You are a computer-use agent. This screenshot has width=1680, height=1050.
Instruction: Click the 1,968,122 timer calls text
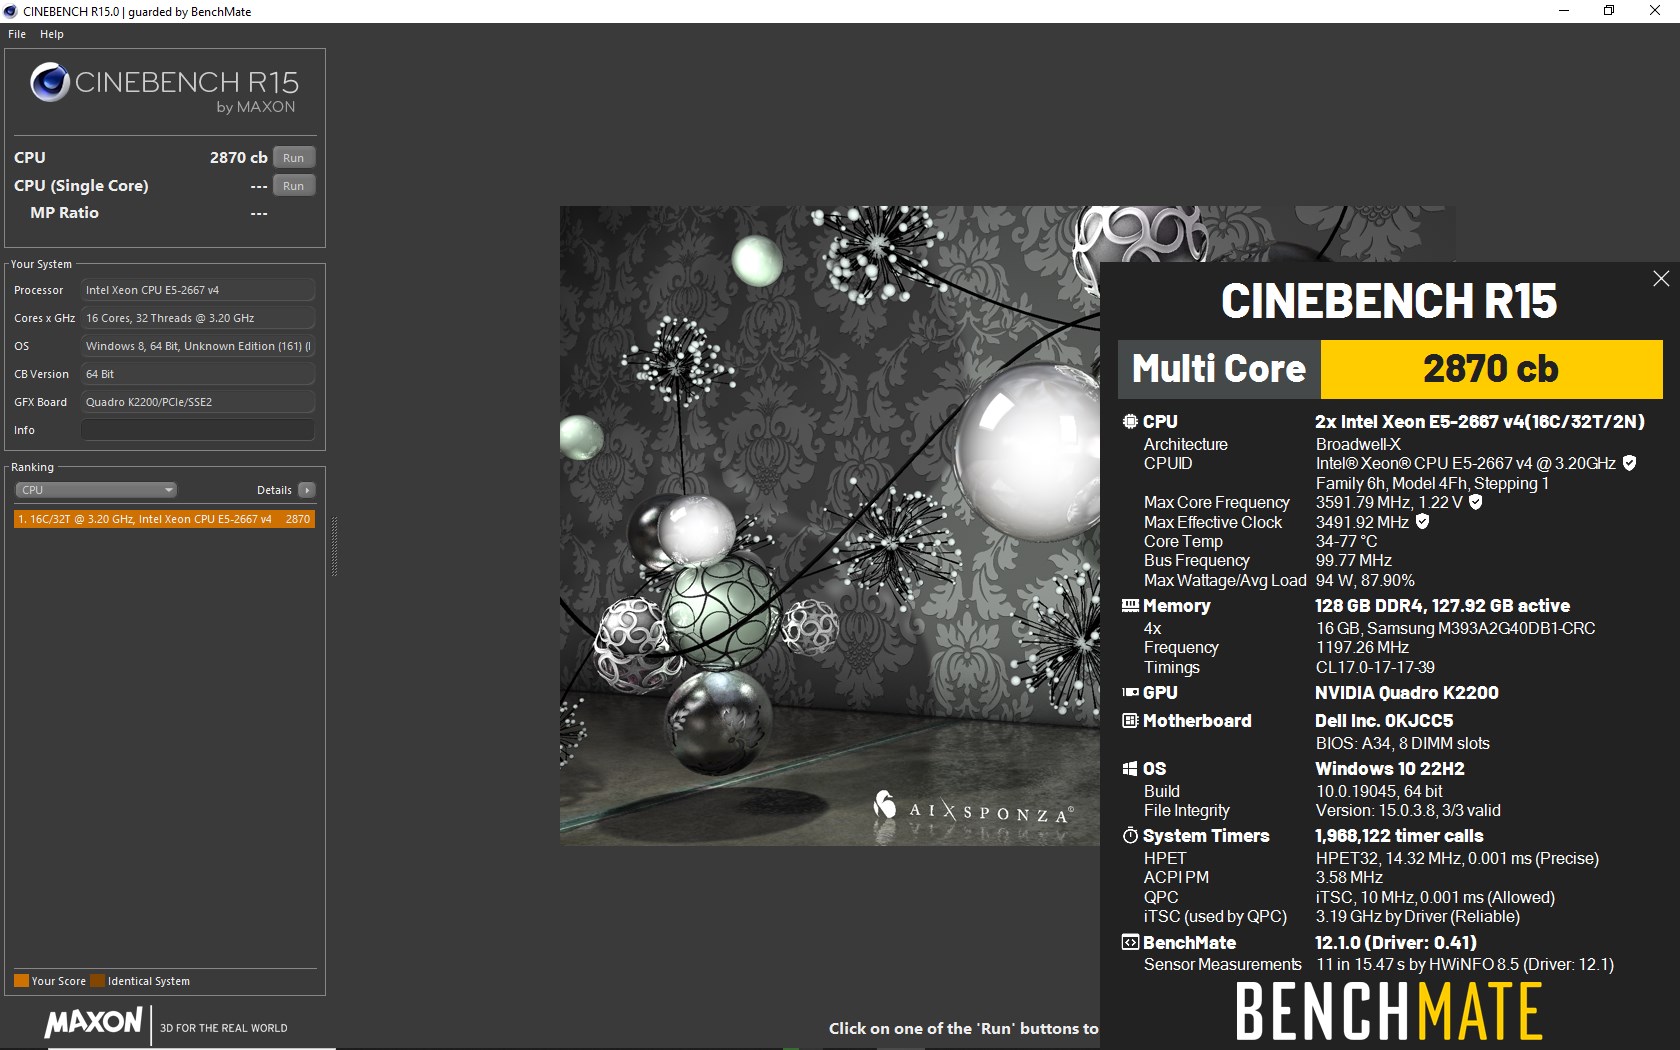pos(1399,836)
